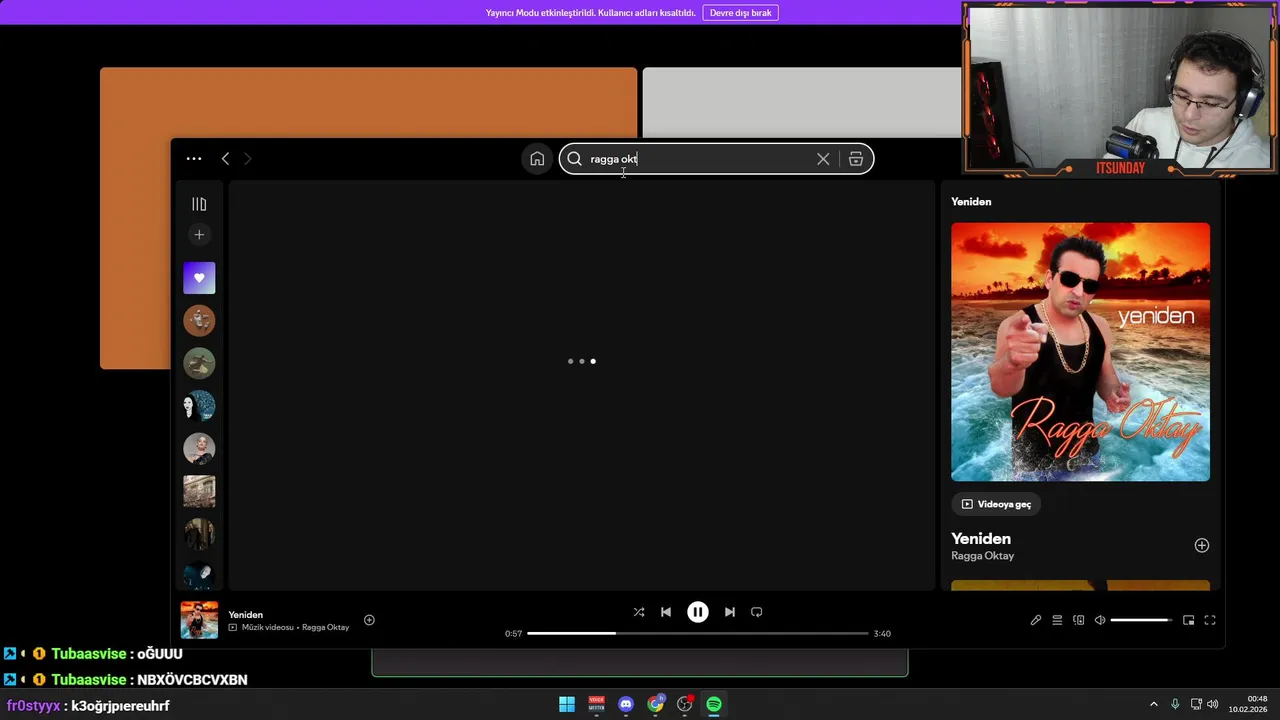
Task: Open the Browse icon in search bar
Action: click(856, 159)
